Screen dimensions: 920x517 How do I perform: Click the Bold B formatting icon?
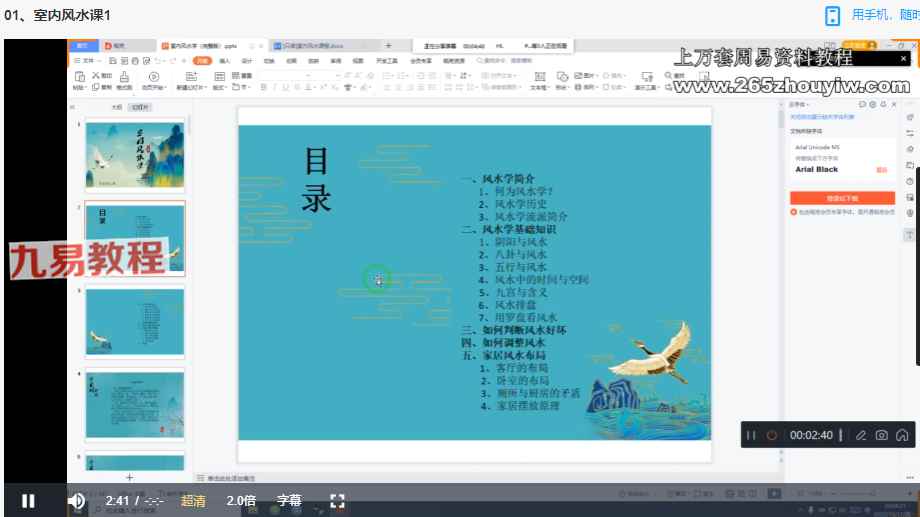[x=263, y=87]
